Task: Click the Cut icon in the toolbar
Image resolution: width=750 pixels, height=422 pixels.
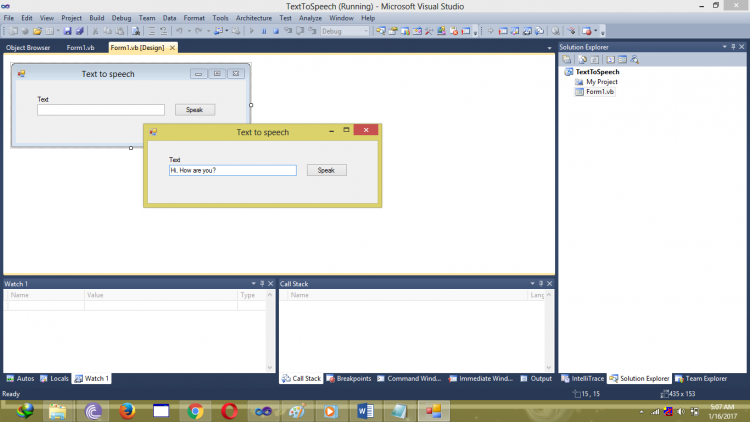Action: (x=95, y=31)
